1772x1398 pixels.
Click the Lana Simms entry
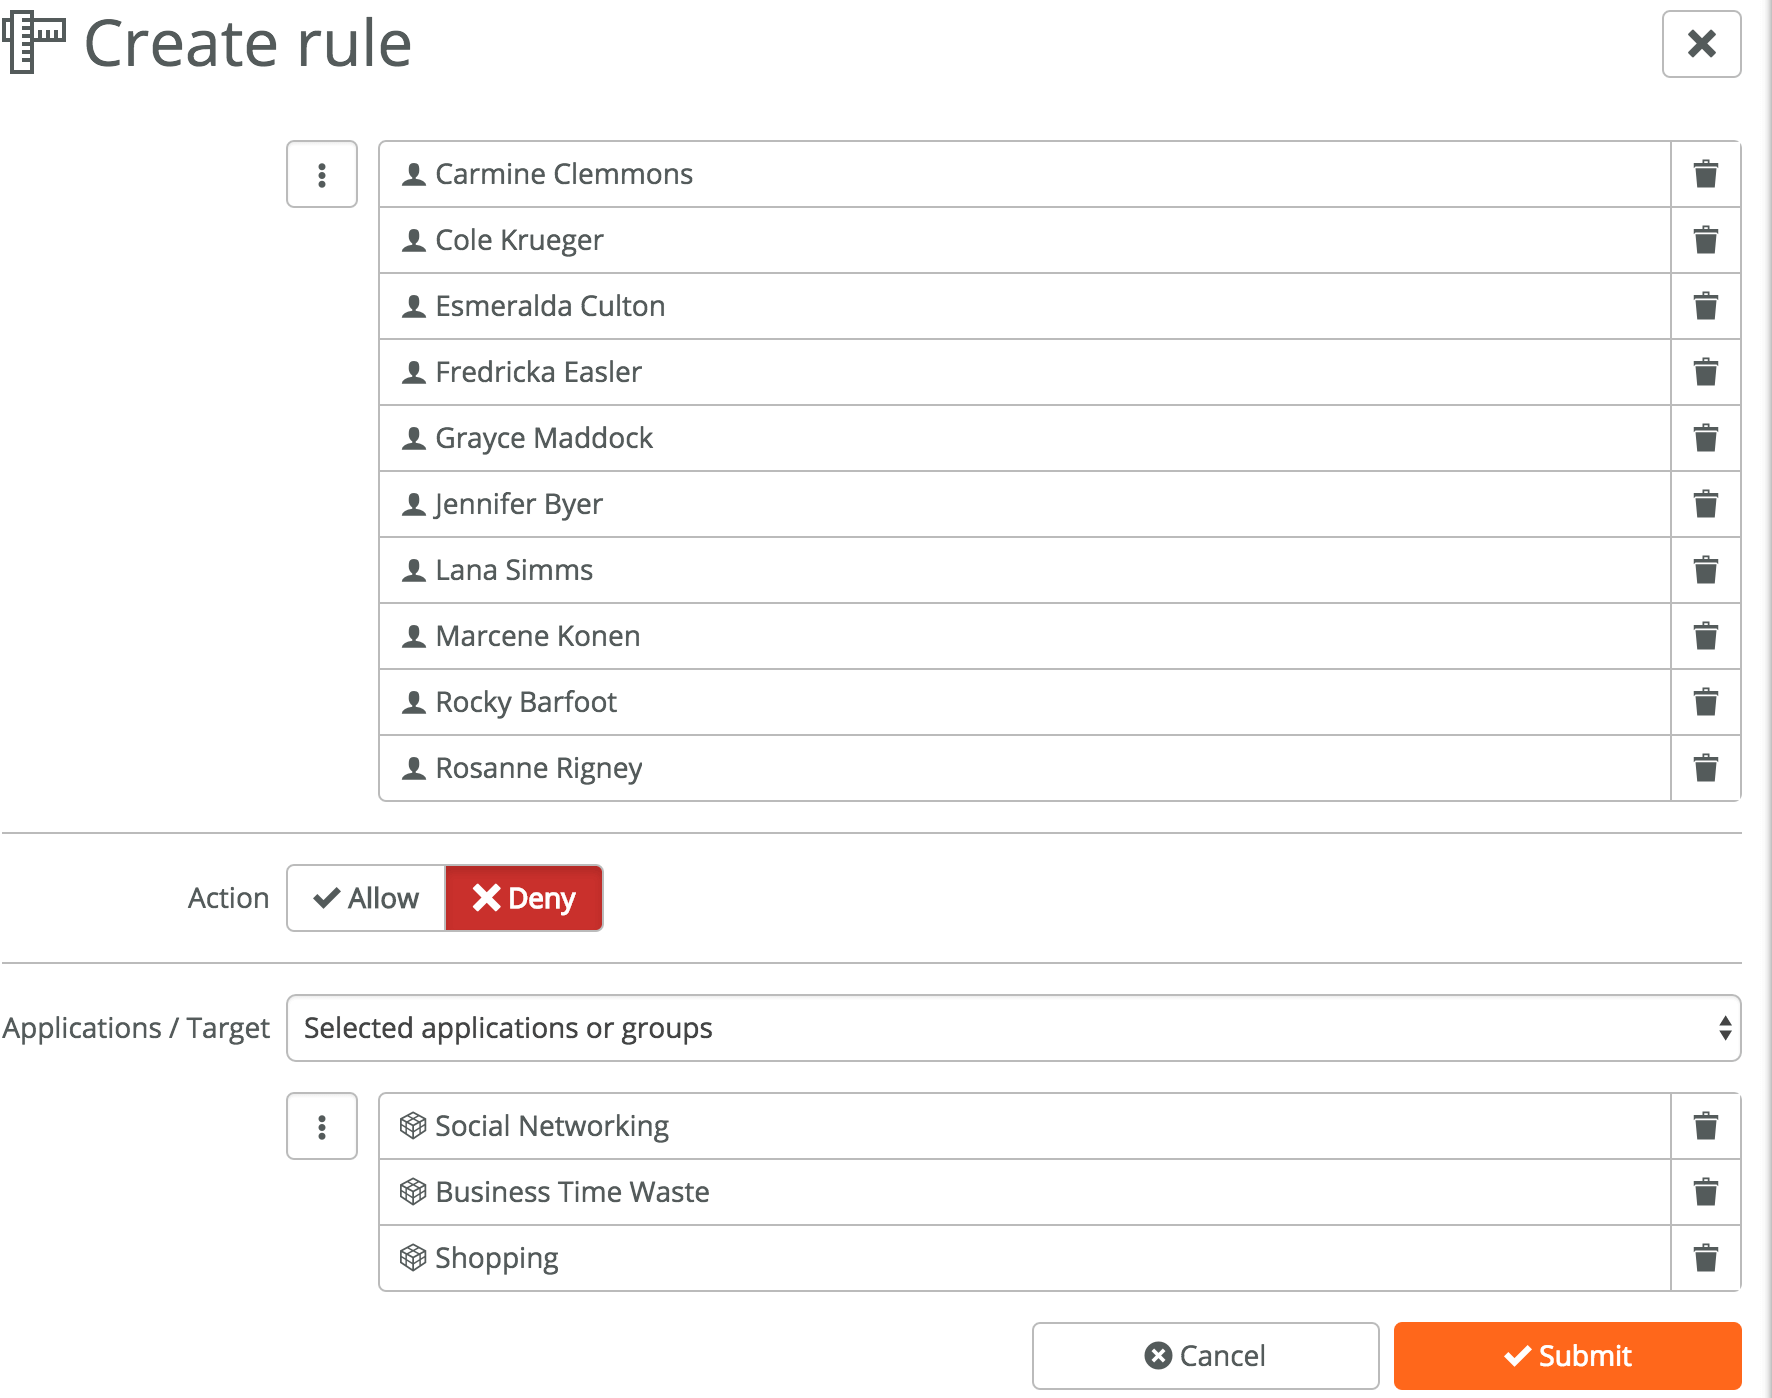click(x=1025, y=570)
